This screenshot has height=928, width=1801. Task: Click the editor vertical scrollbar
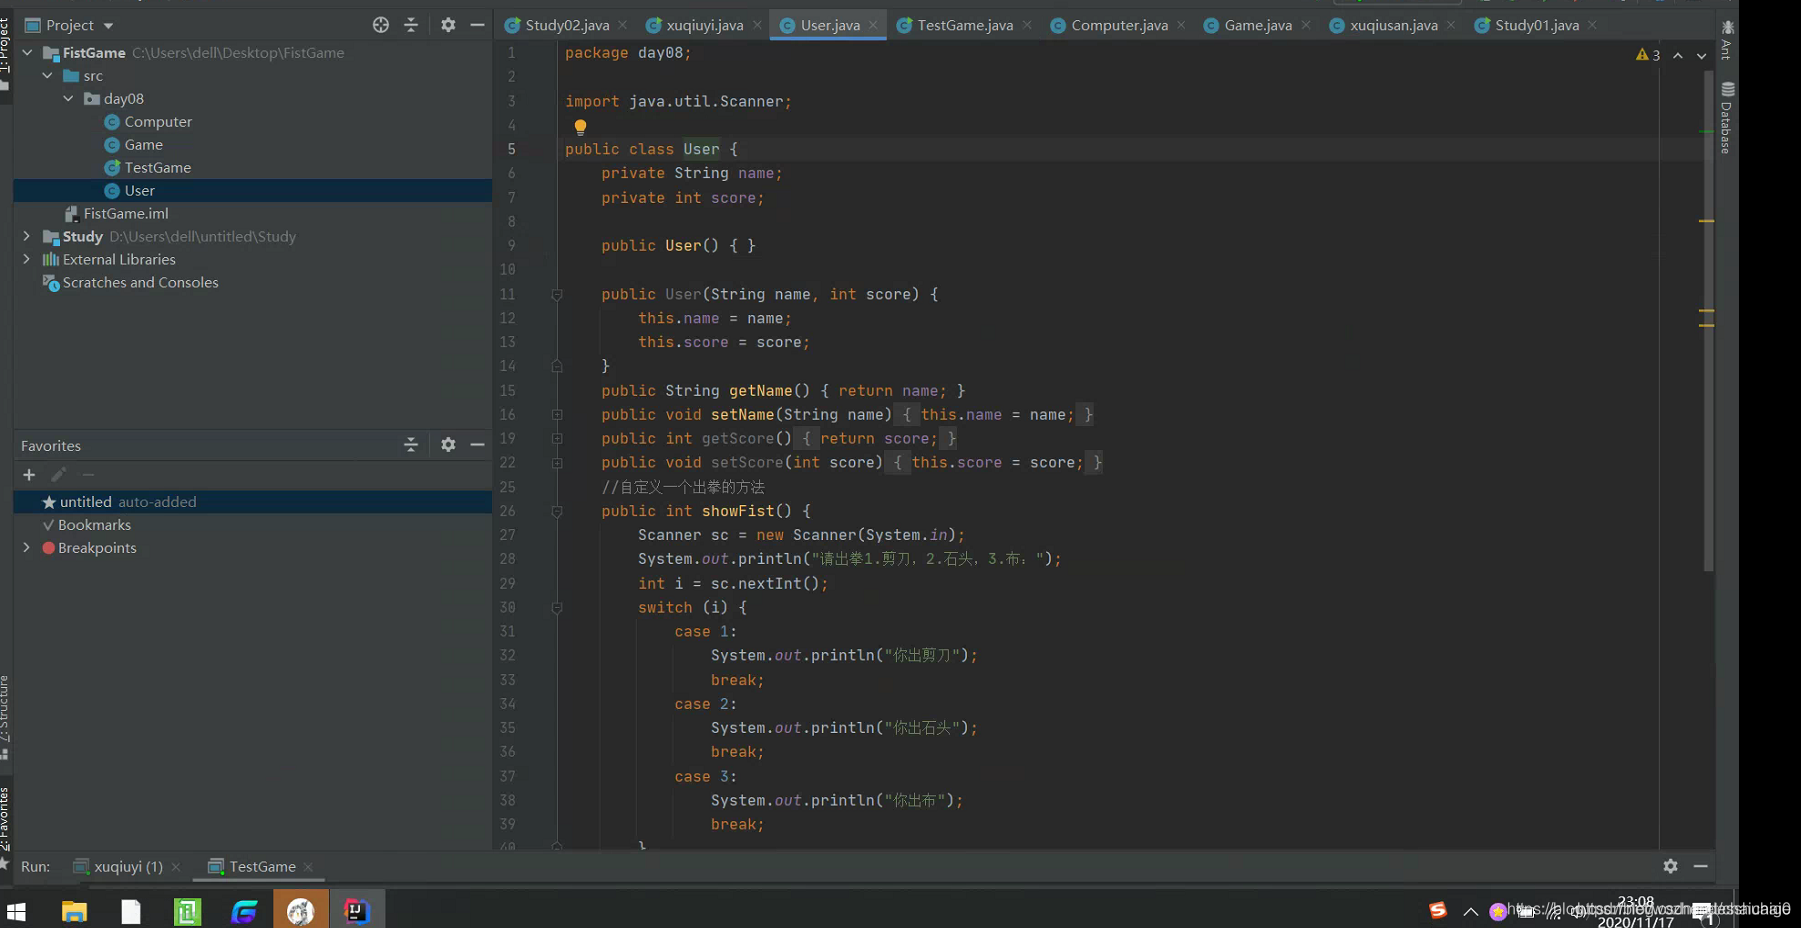1708,320
